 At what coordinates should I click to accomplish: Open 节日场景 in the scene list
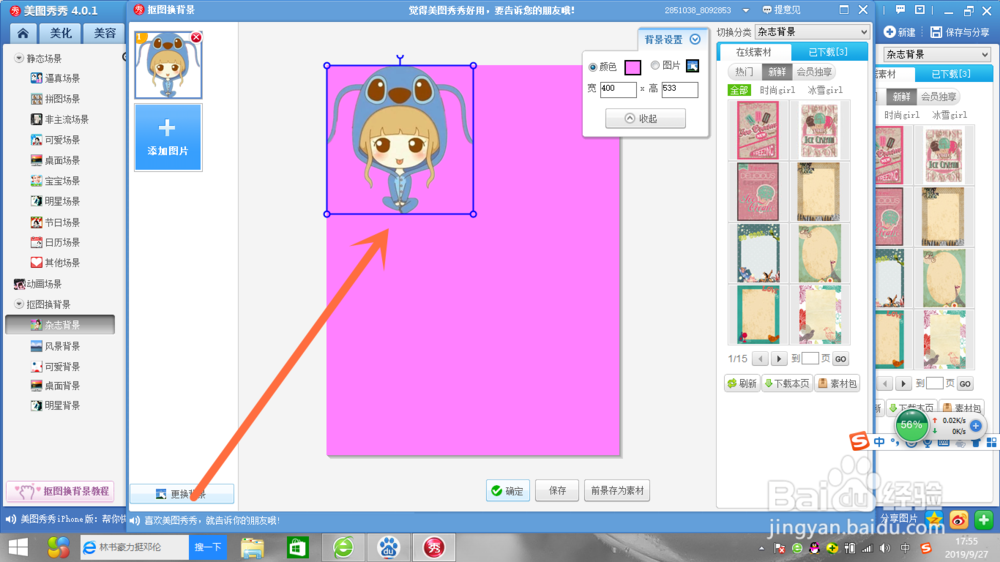(55, 222)
